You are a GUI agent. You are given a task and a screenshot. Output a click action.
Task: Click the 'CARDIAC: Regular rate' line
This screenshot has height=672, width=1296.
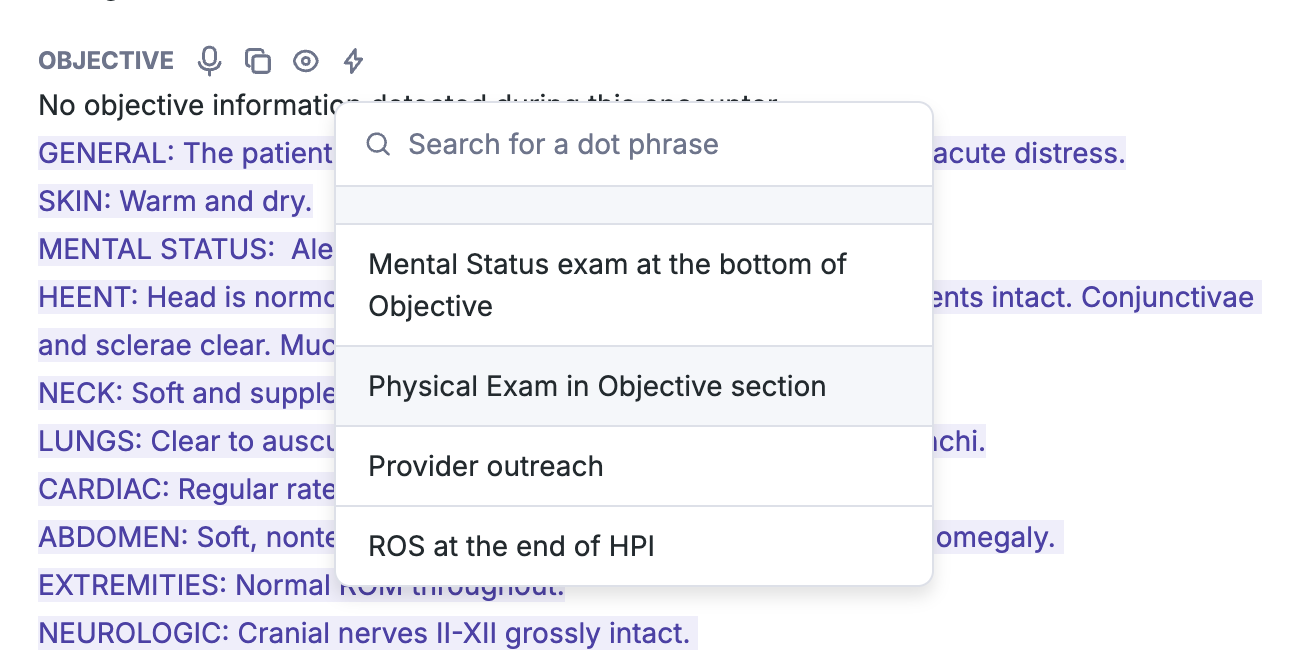[186, 489]
